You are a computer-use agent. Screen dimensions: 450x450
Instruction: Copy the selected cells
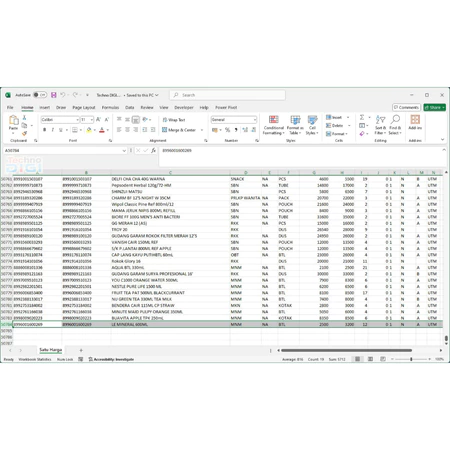point(24,126)
